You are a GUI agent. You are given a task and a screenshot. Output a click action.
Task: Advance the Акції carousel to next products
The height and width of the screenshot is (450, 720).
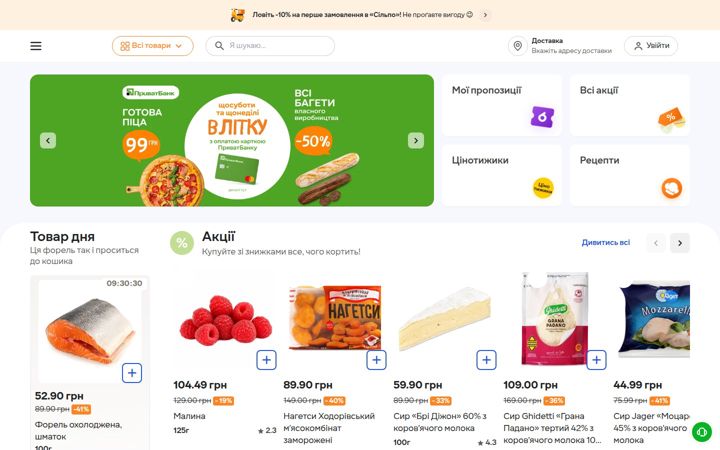(x=680, y=243)
